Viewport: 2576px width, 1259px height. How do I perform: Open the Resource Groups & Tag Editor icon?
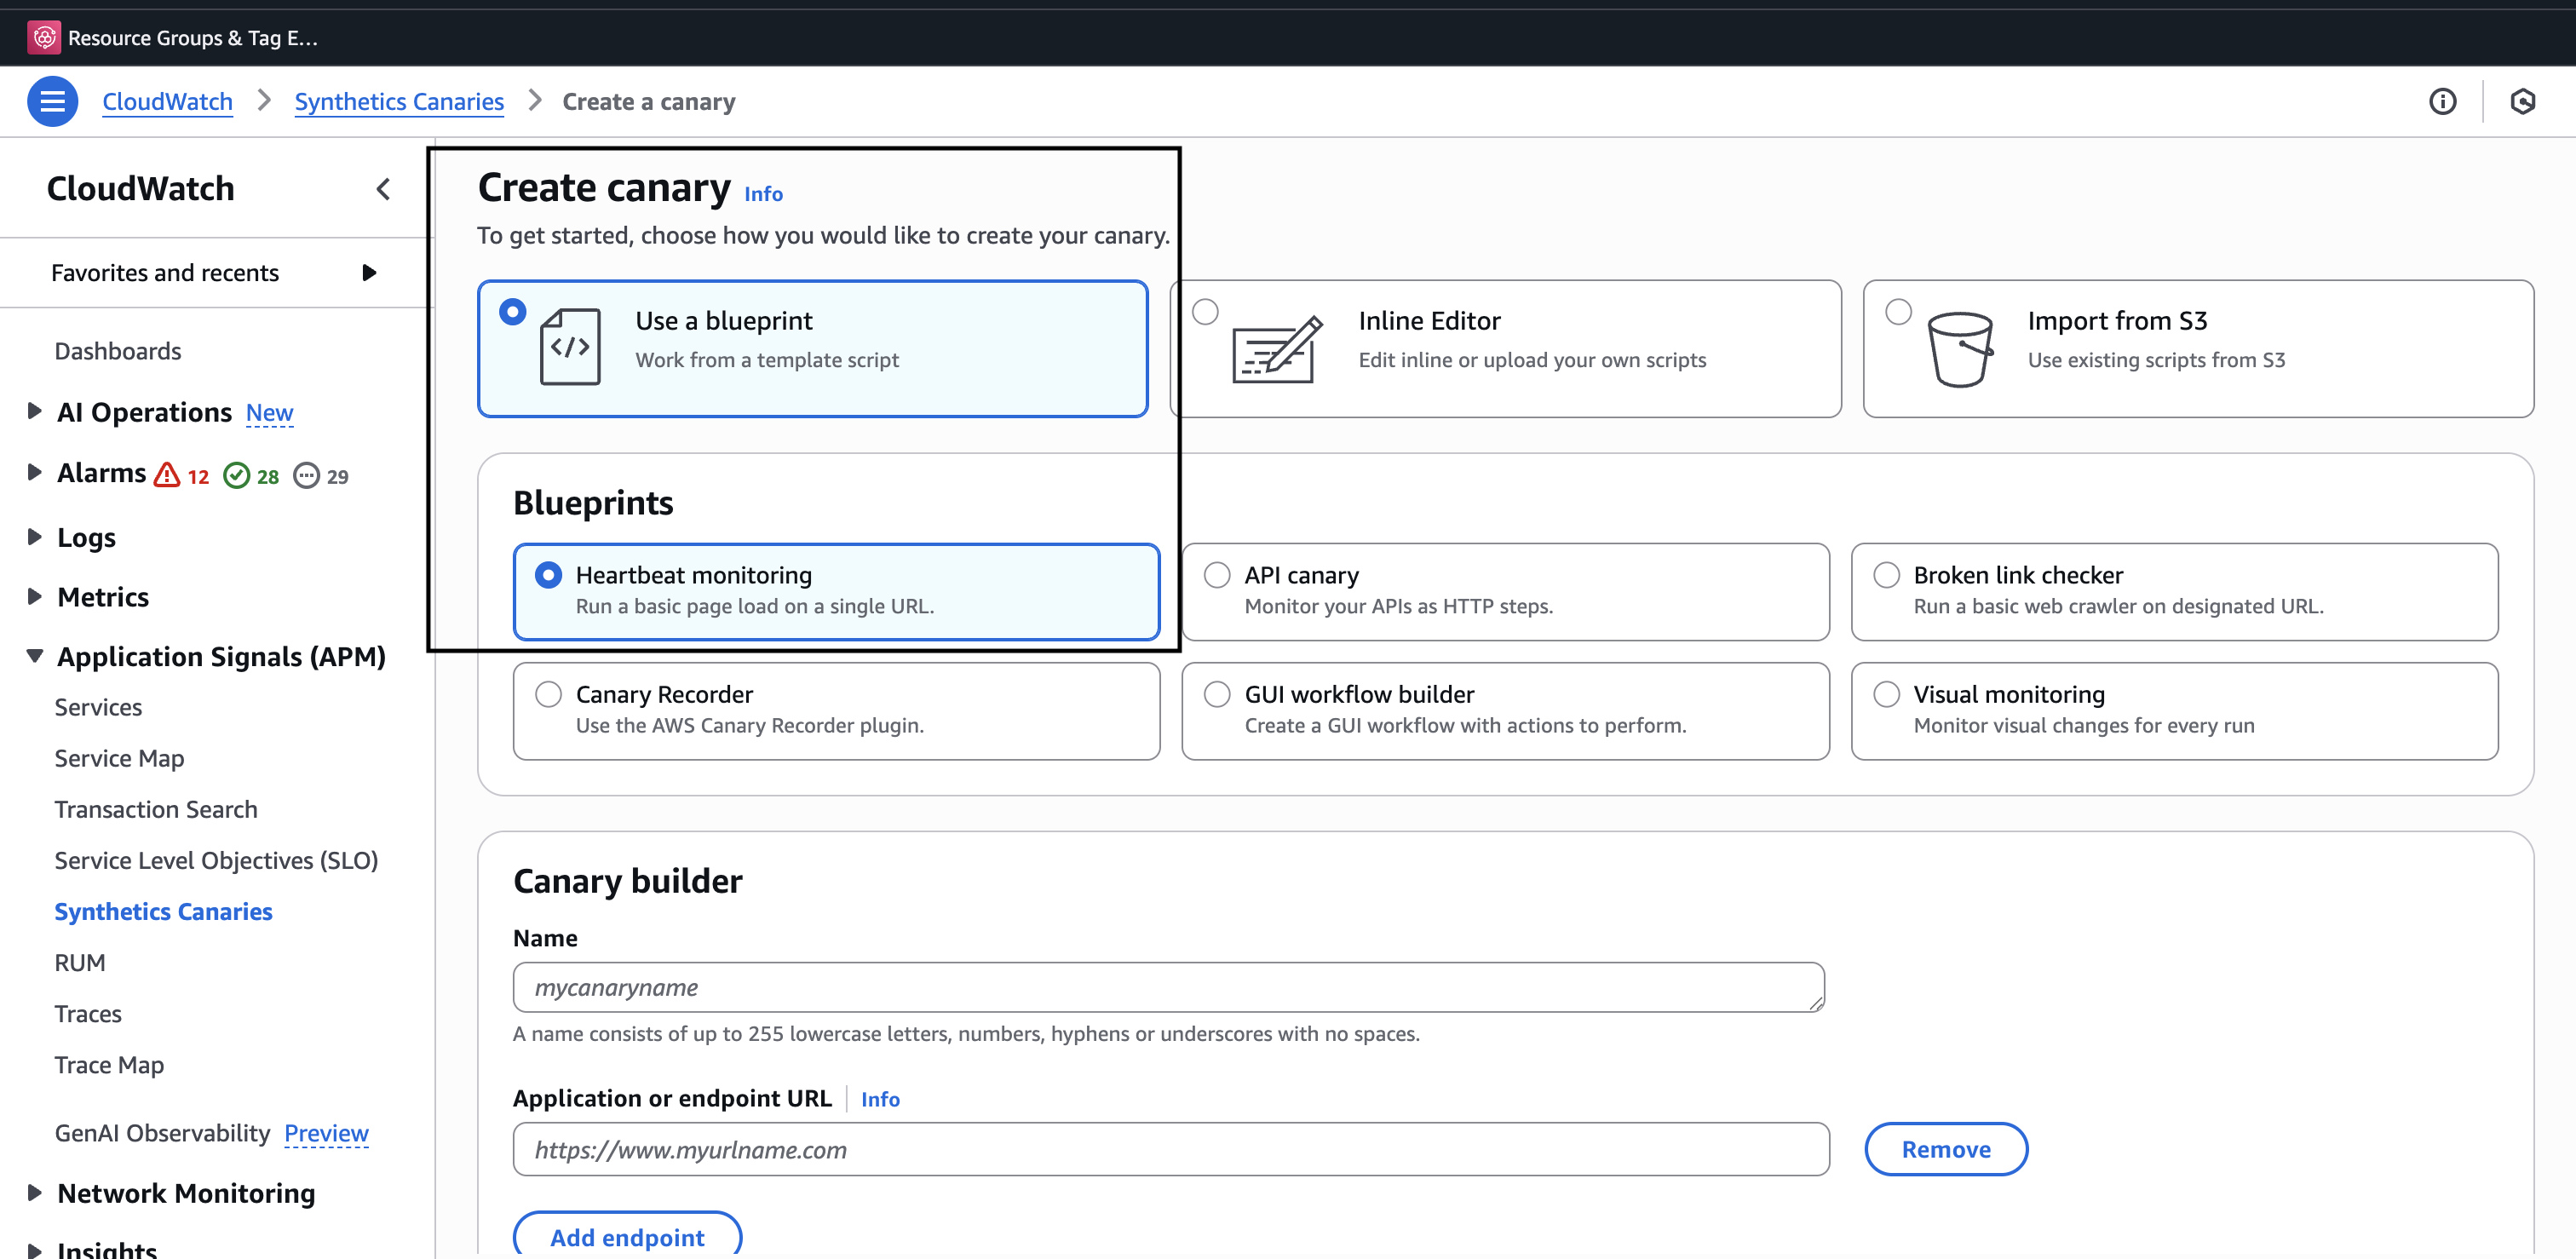pos(44,38)
